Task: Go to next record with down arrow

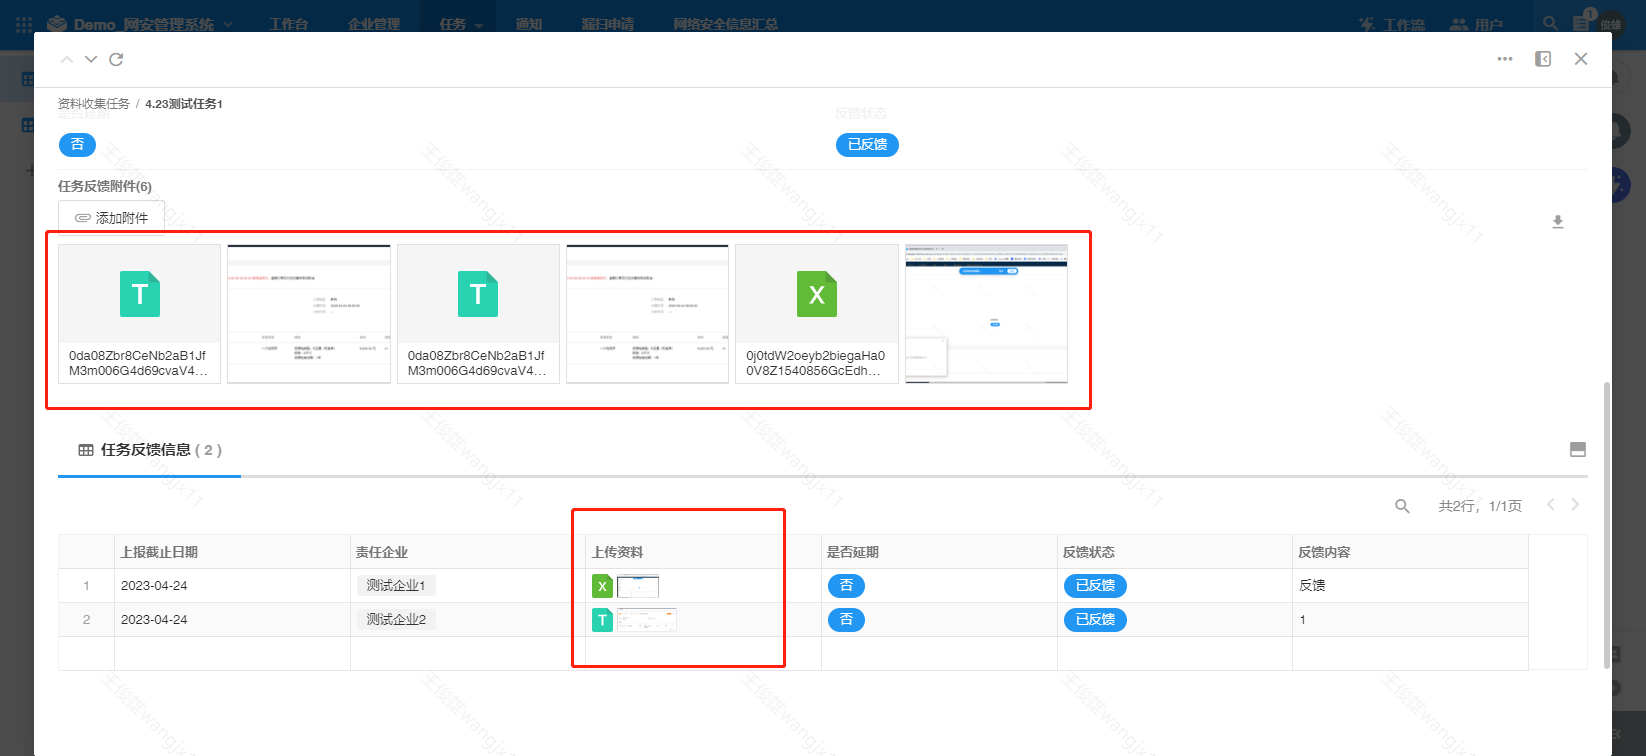Action: pos(91,59)
